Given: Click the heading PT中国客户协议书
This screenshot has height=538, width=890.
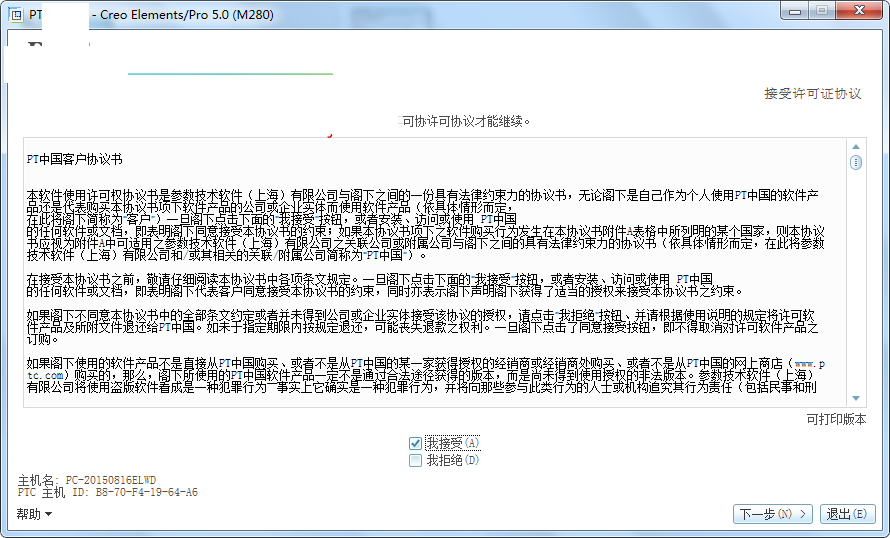Looking at the screenshot, I should tap(74, 159).
